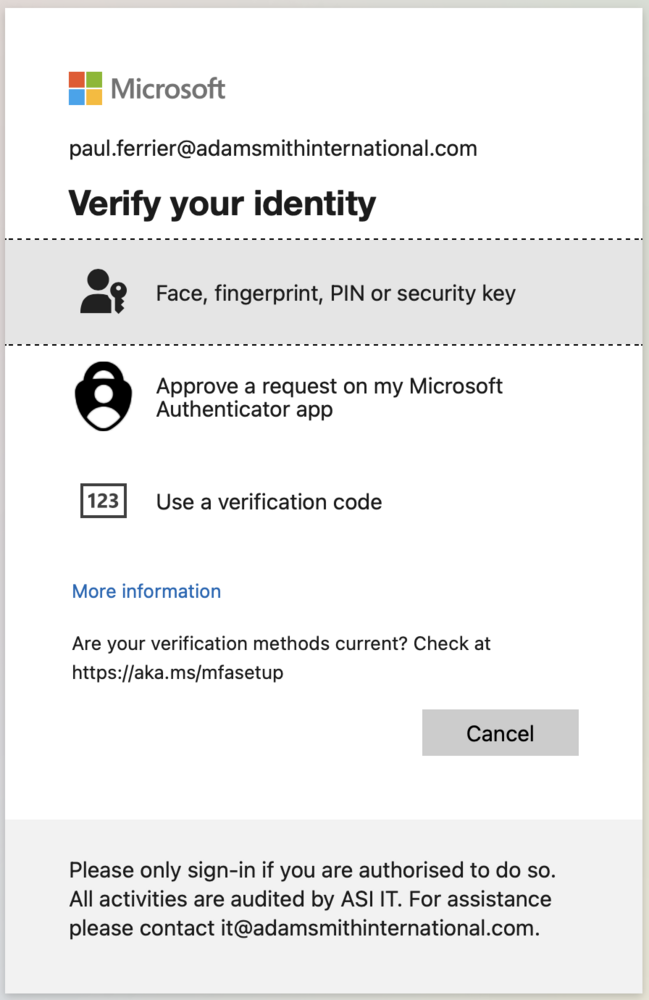Click the person with key icon
Viewport: 649px width, 1000px height.
coord(103,293)
